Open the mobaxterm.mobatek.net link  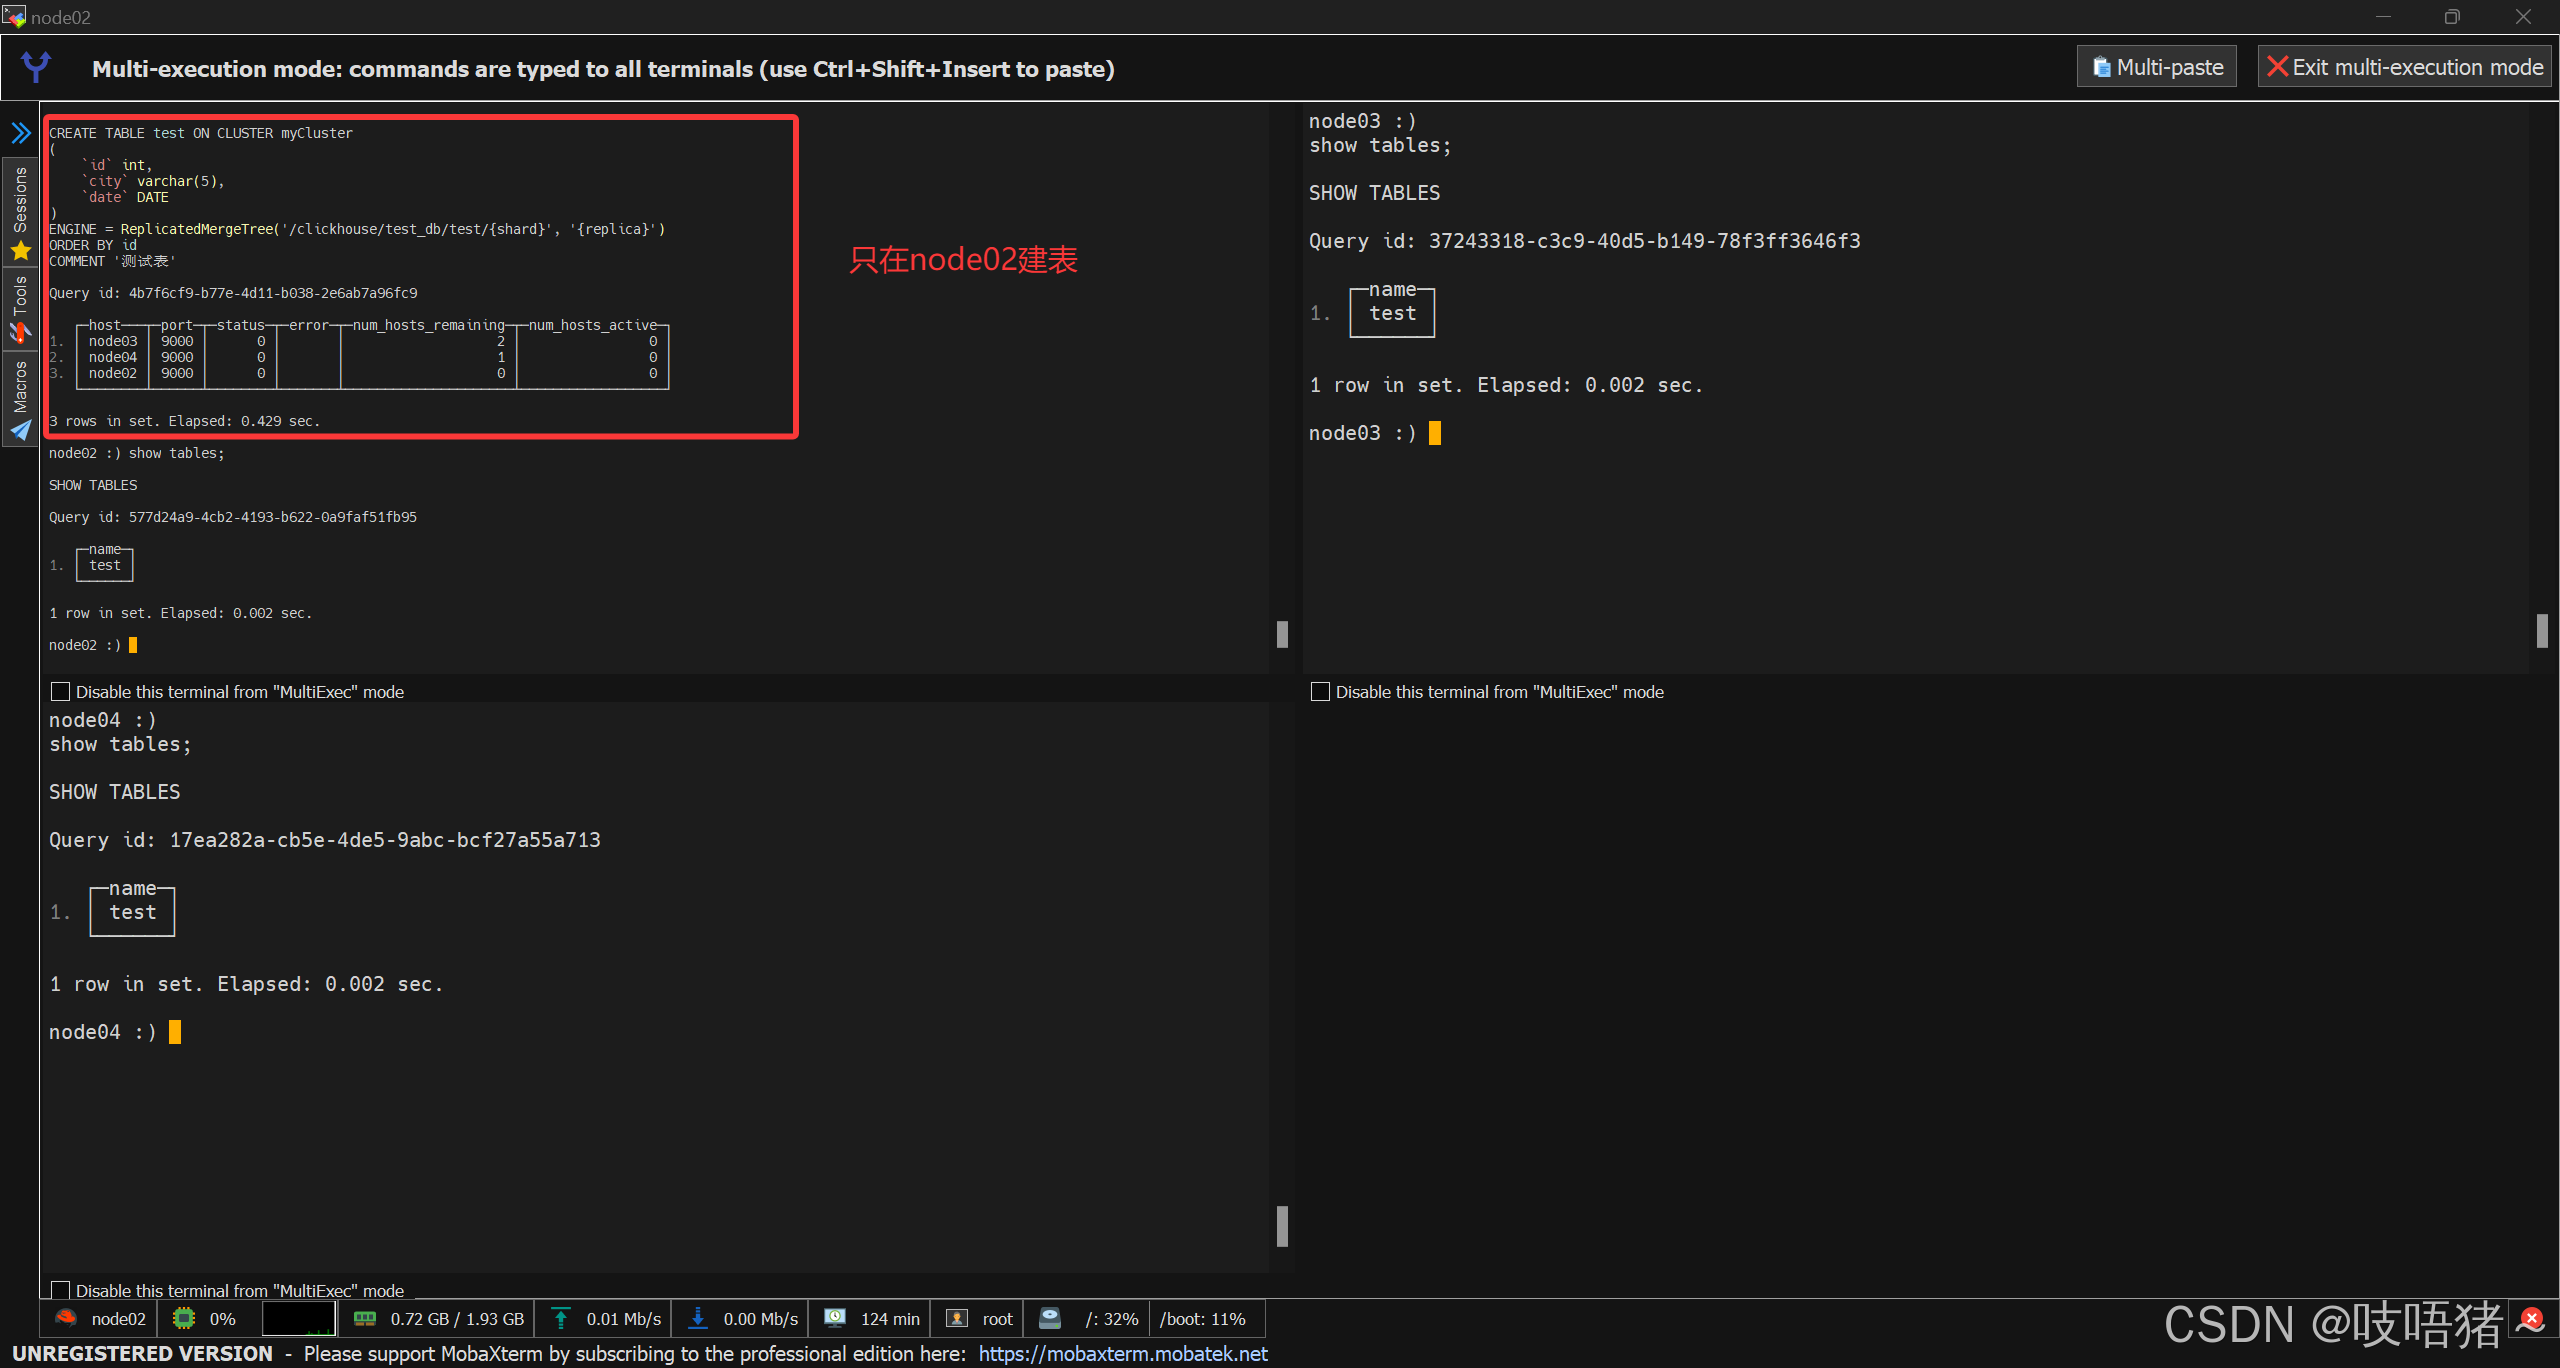pyautogui.click(x=1123, y=1353)
